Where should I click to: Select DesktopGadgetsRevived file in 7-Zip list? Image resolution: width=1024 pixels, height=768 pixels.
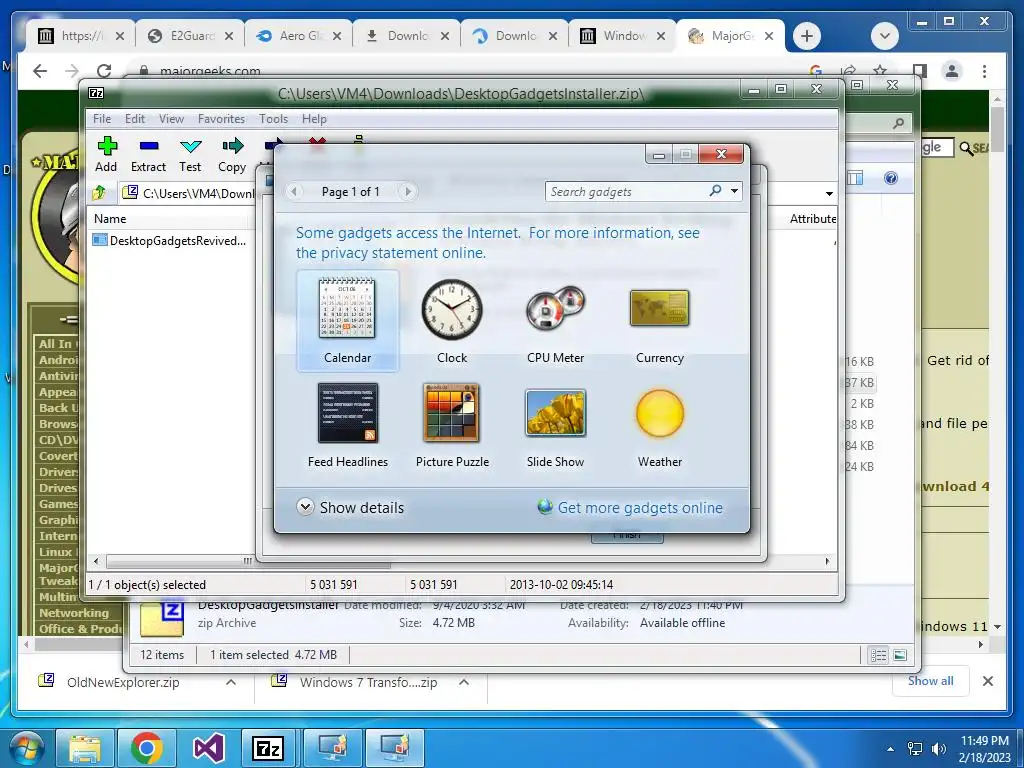170,240
